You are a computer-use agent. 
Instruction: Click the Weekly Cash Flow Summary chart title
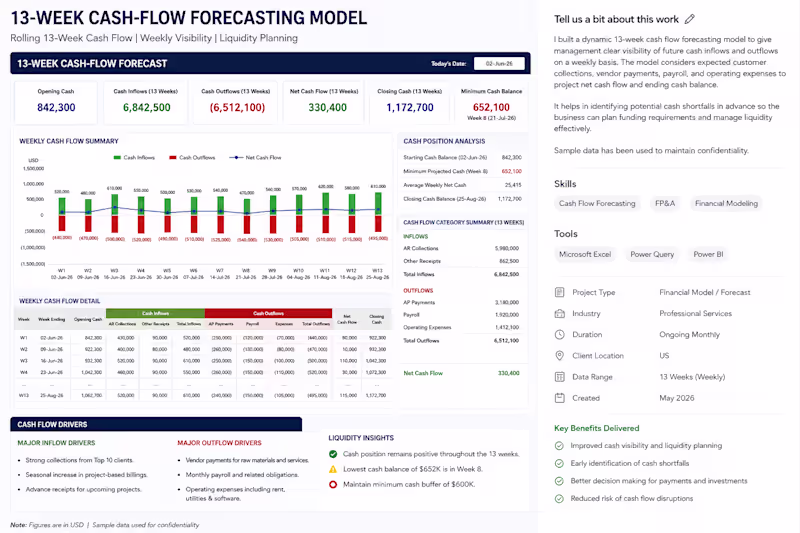(x=69, y=141)
